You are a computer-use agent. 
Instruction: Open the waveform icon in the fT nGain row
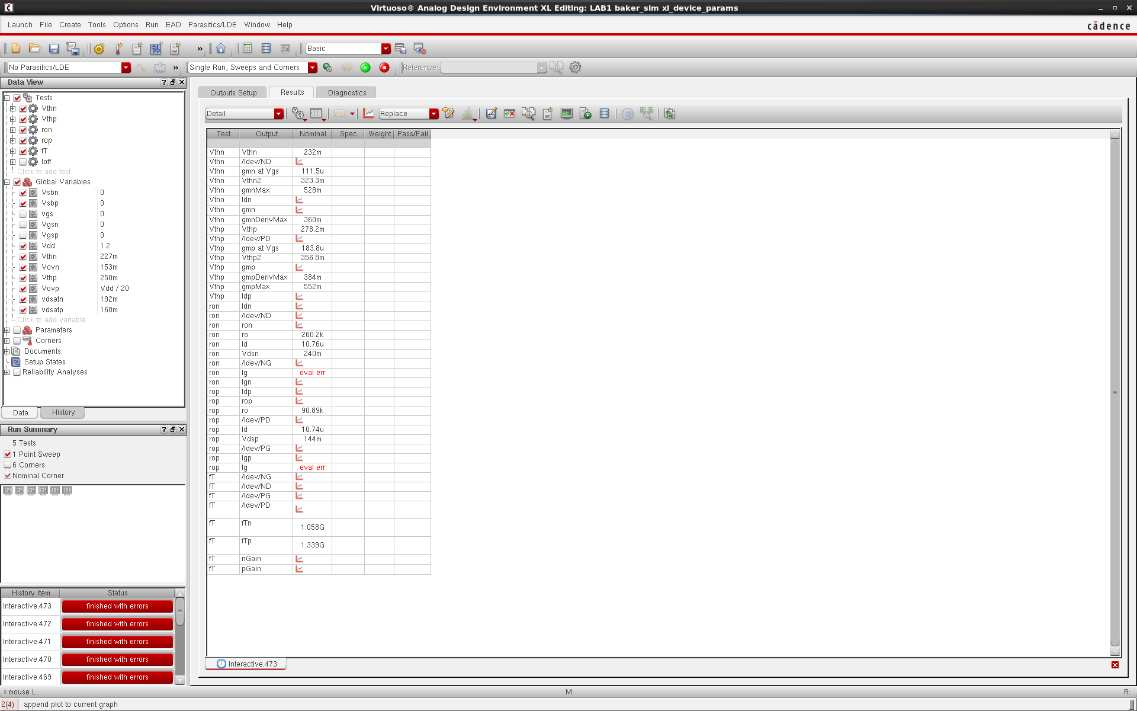pos(299,559)
